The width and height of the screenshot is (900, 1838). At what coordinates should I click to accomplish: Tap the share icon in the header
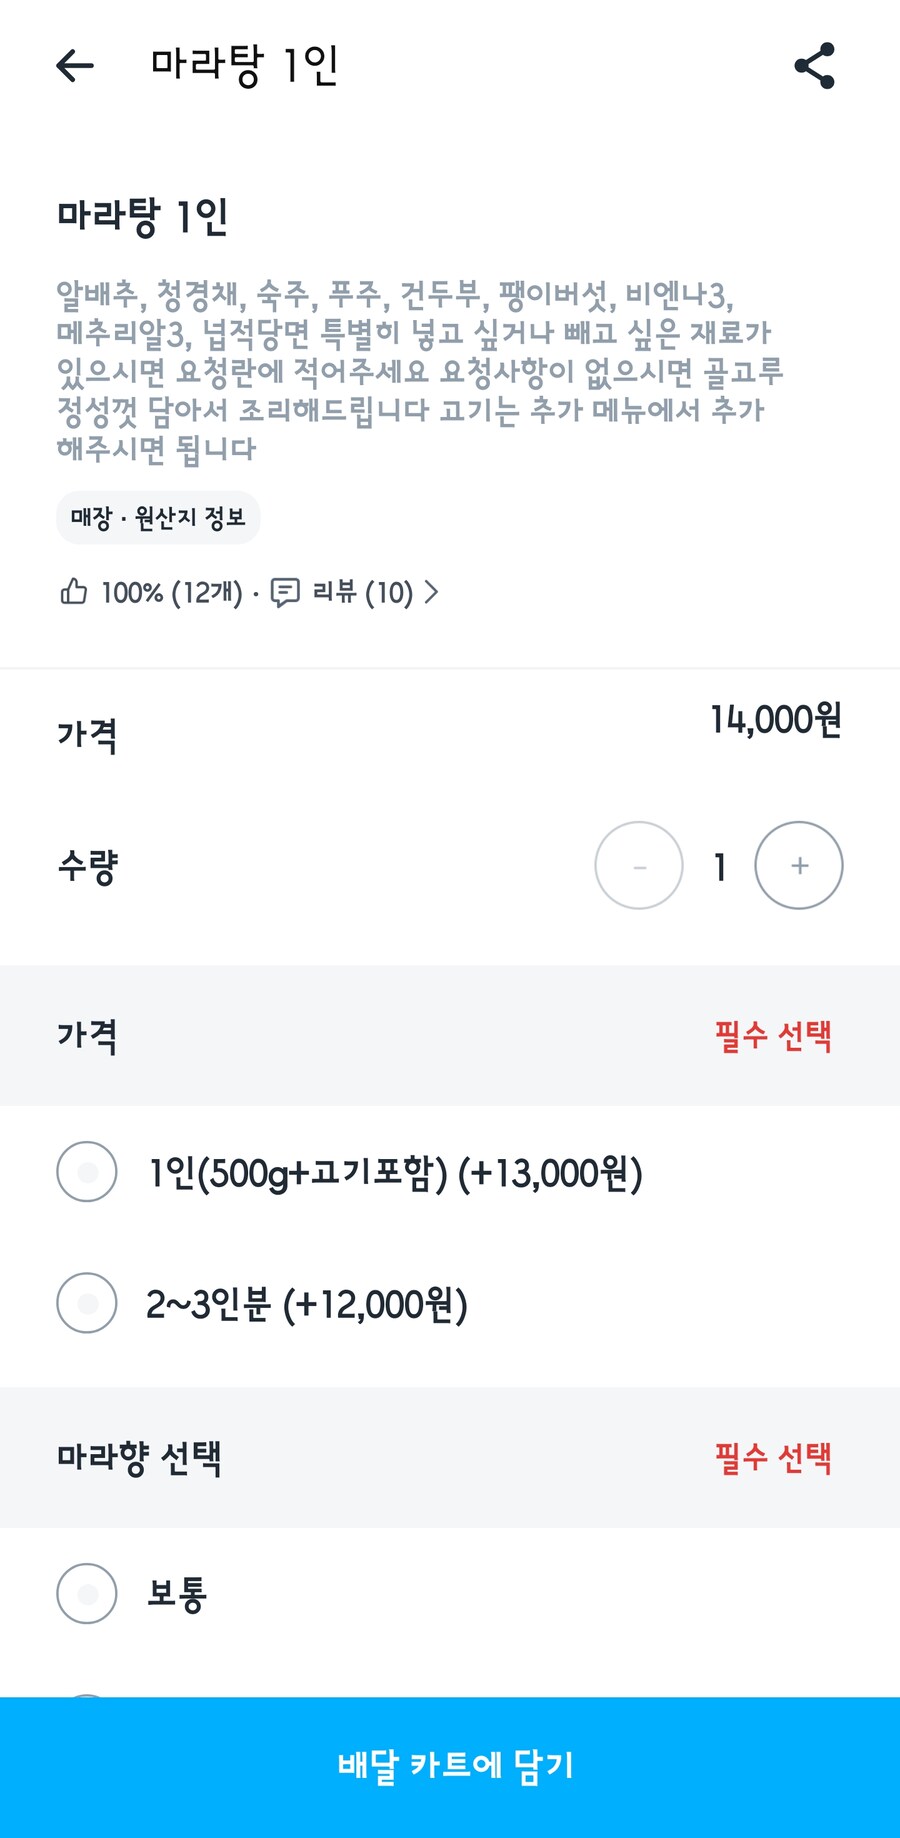[814, 66]
